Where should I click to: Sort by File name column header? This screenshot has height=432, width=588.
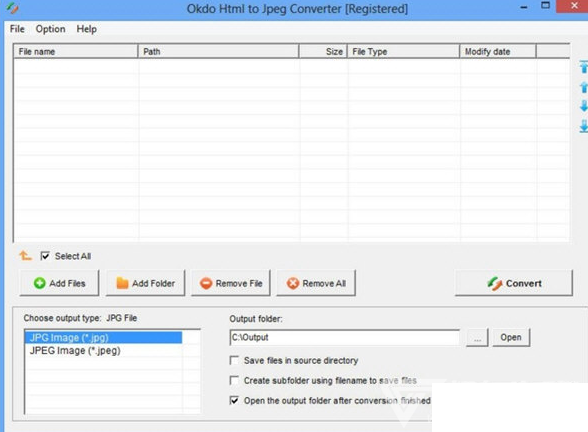click(x=76, y=51)
